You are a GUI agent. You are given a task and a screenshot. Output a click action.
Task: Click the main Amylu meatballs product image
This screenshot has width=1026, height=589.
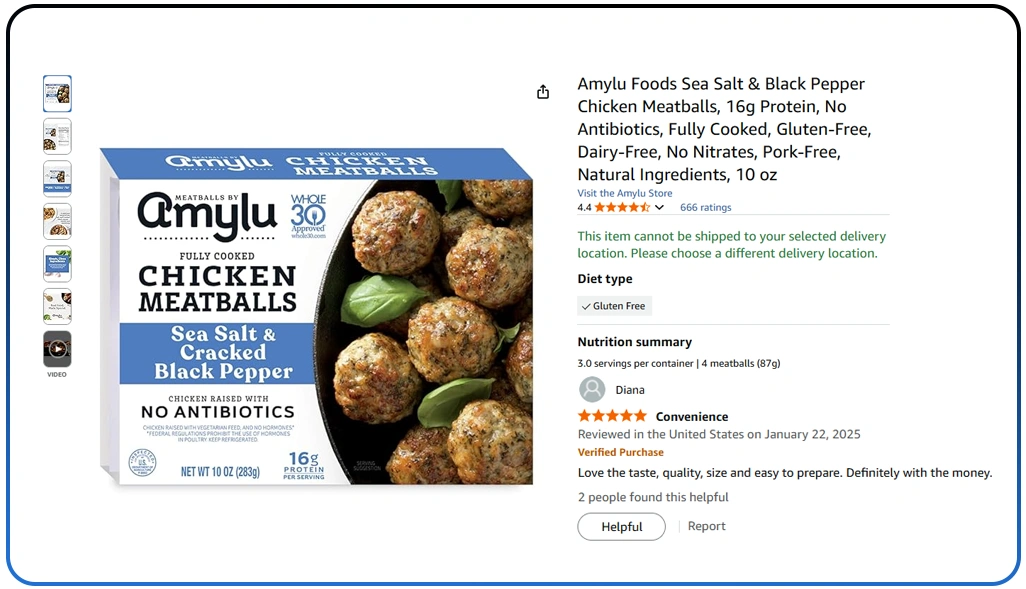pyautogui.click(x=316, y=317)
